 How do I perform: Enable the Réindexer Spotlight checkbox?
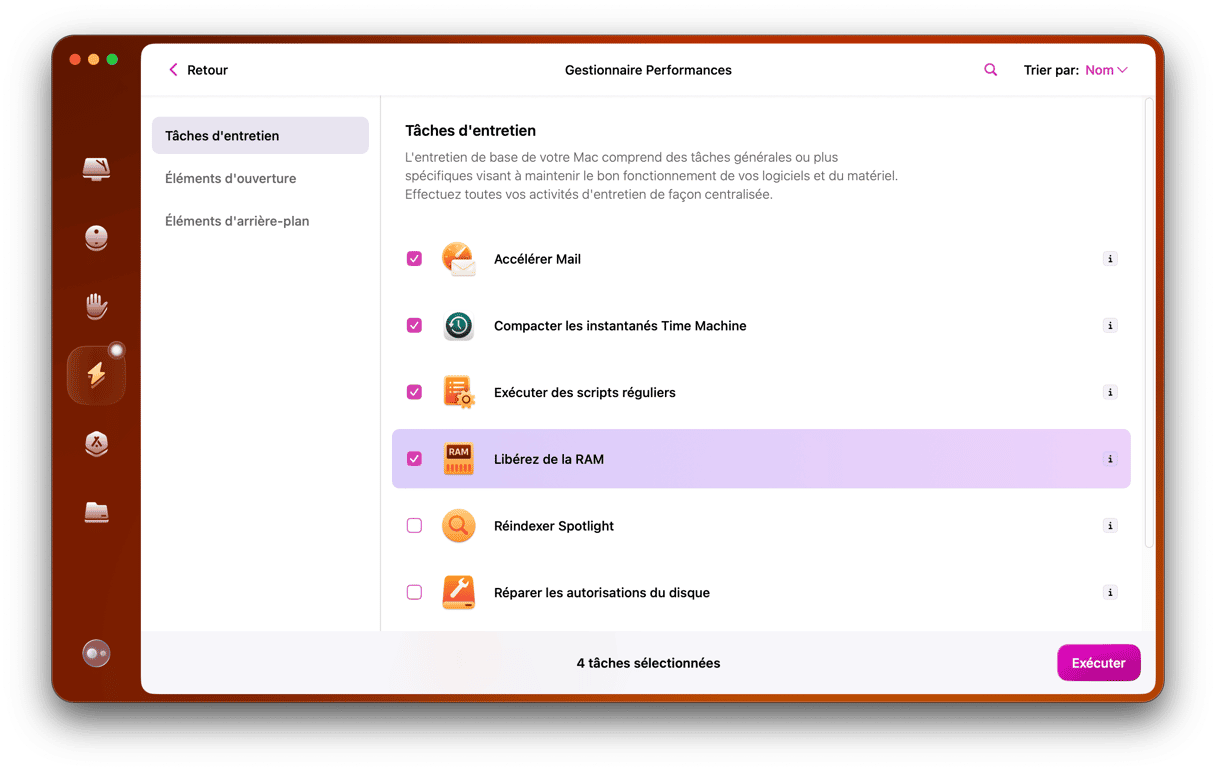coord(414,526)
